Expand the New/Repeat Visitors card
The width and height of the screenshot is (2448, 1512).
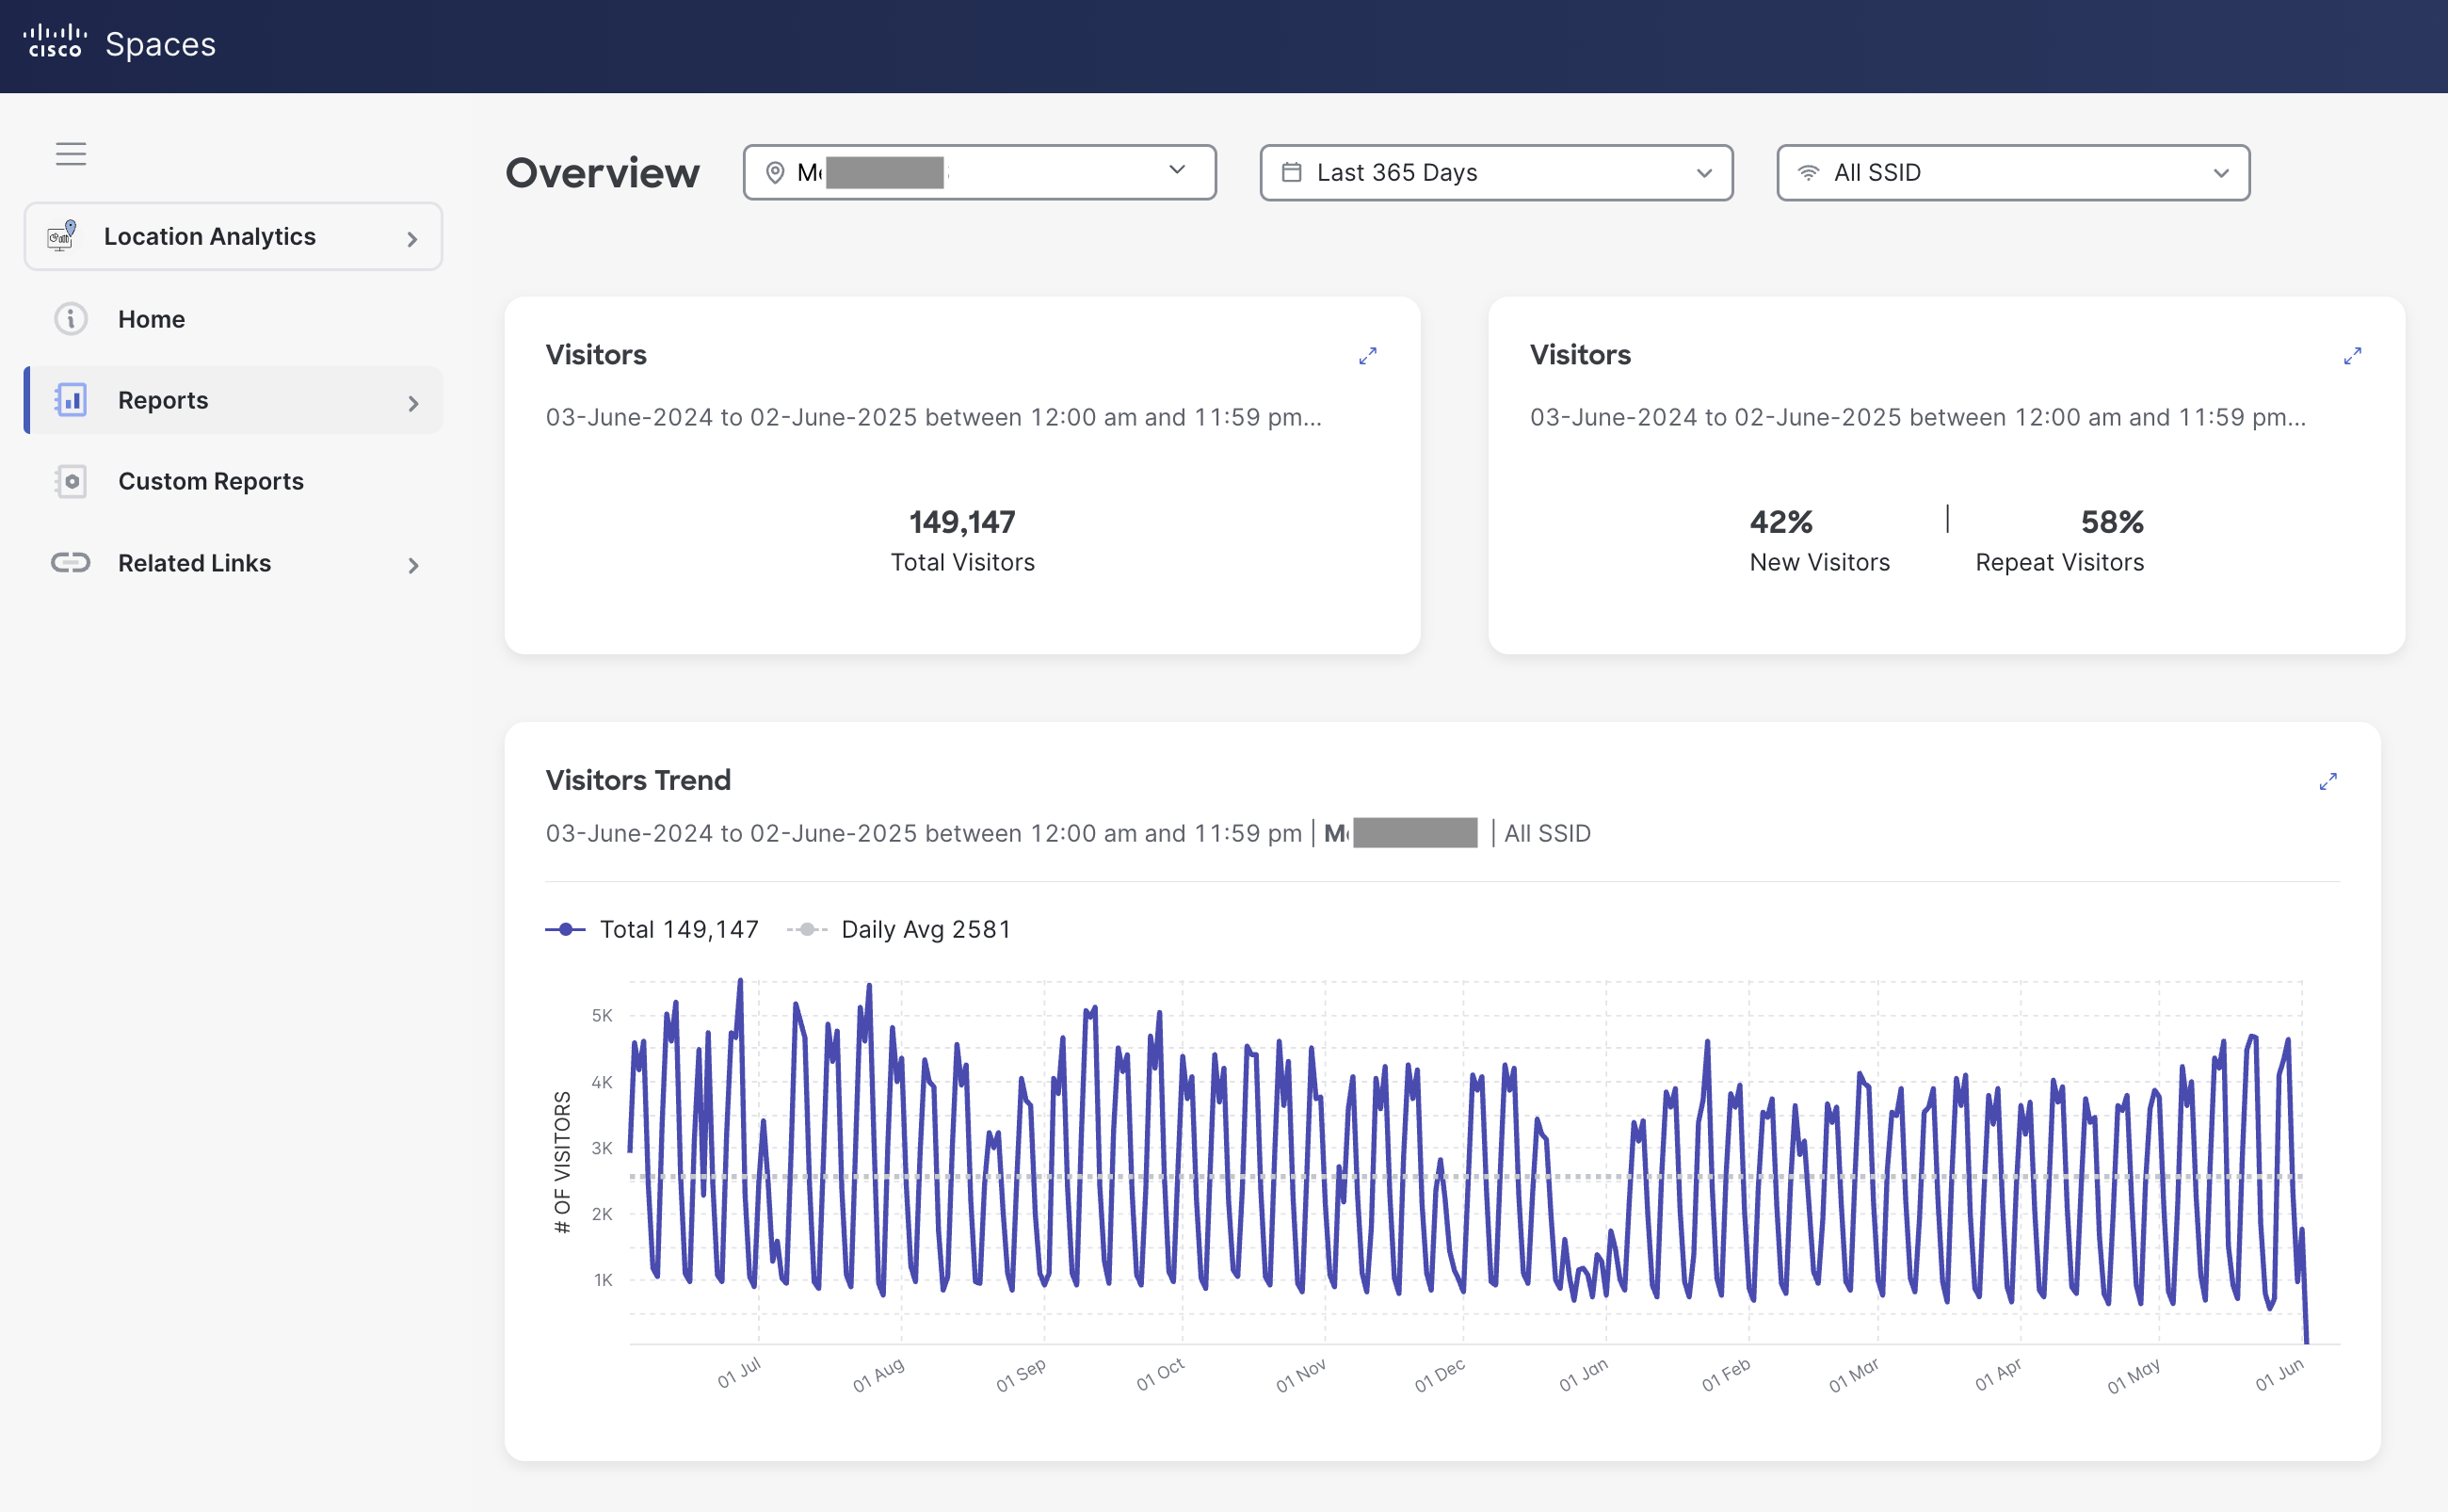pyautogui.click(x=2352, y=356)
